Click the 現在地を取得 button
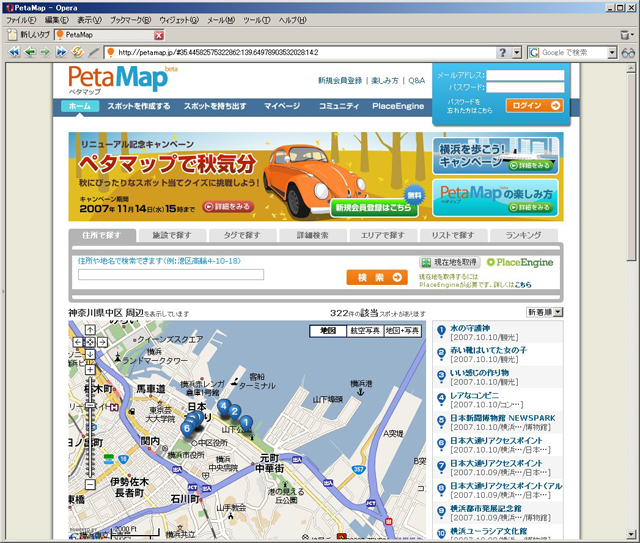Viewport: 640px width, 543px height. coord(450,262)
